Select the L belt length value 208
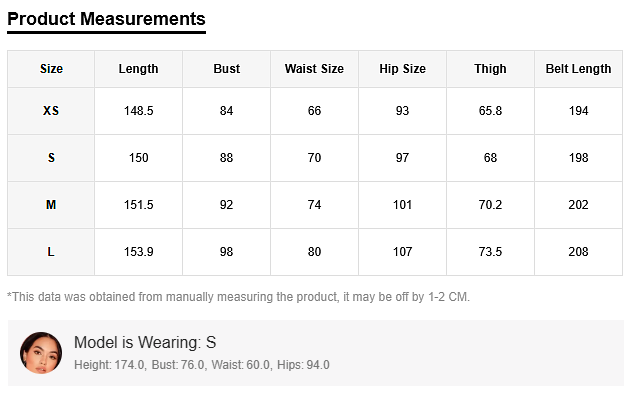 pos(578,252)
